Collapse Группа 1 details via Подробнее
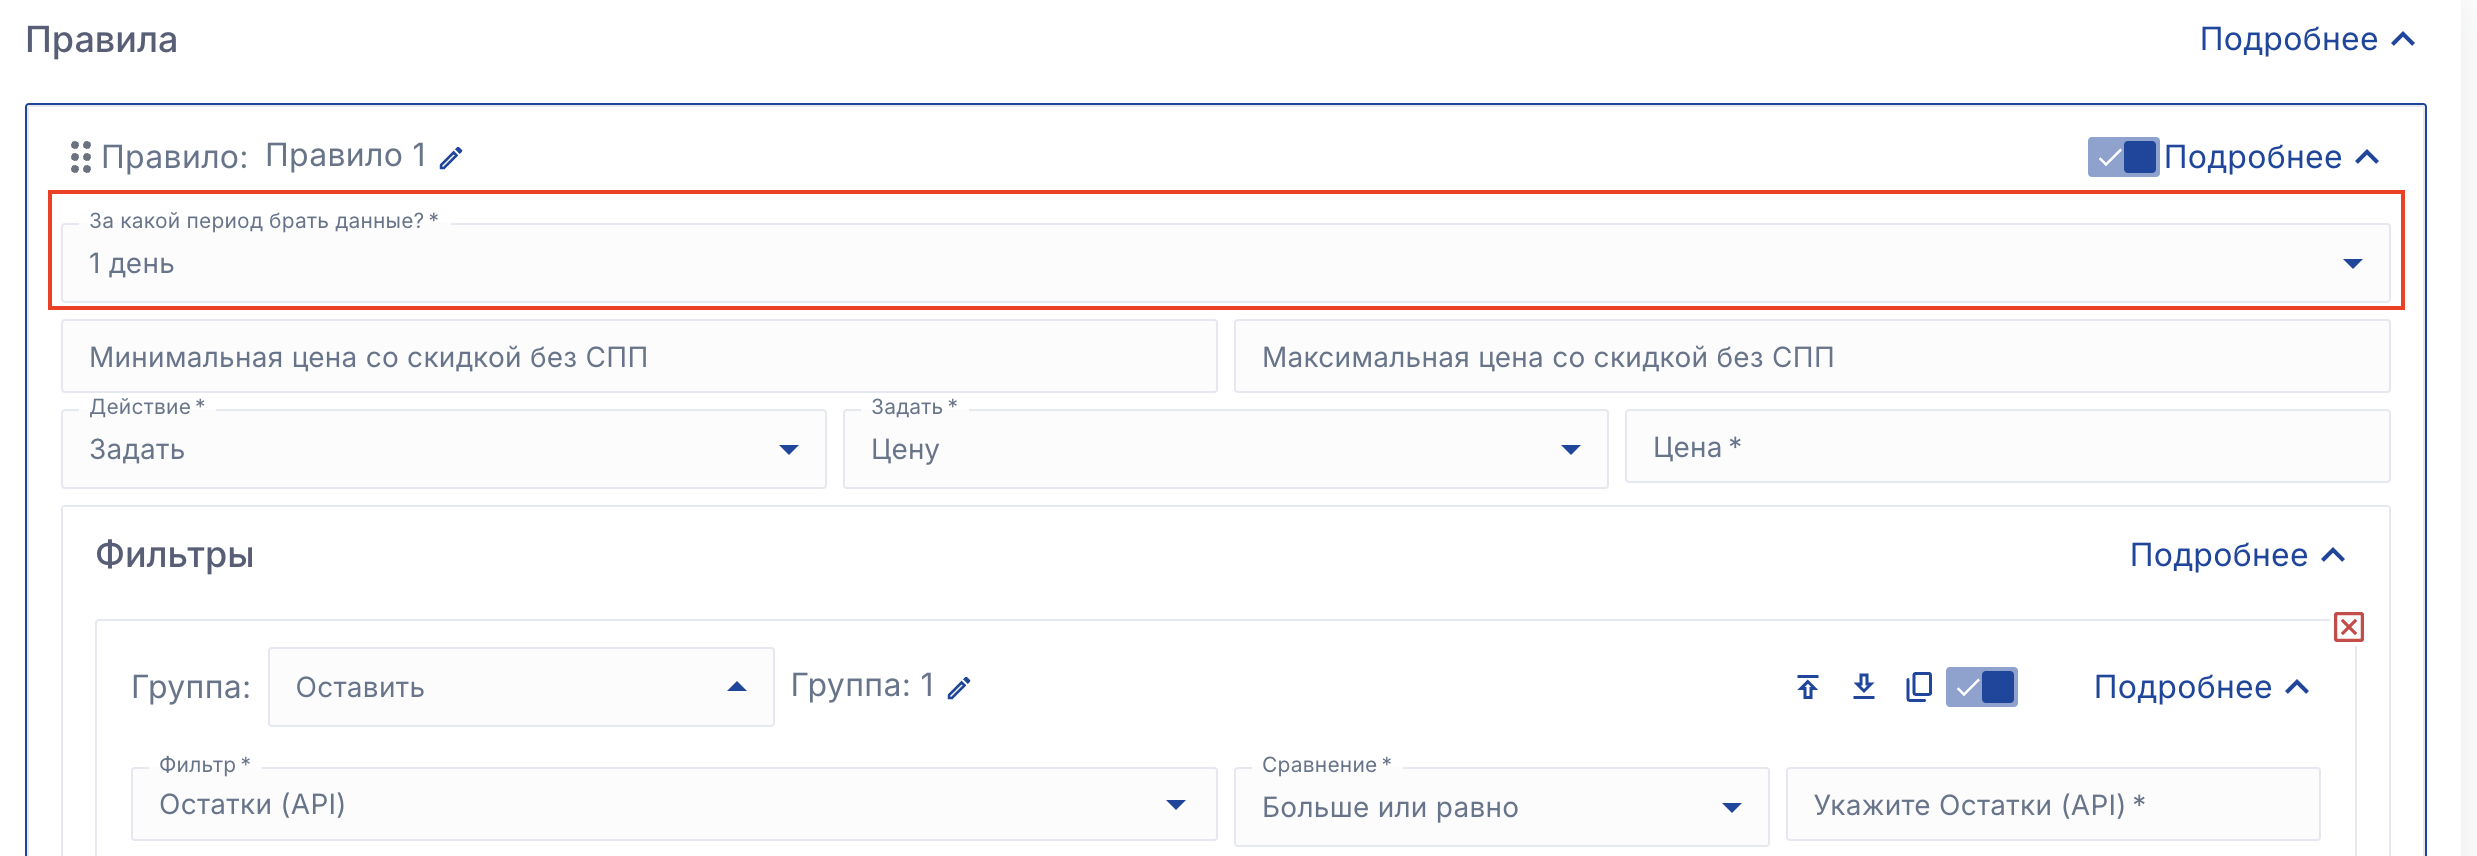The image size is (2477, 856). point(2201,687)
